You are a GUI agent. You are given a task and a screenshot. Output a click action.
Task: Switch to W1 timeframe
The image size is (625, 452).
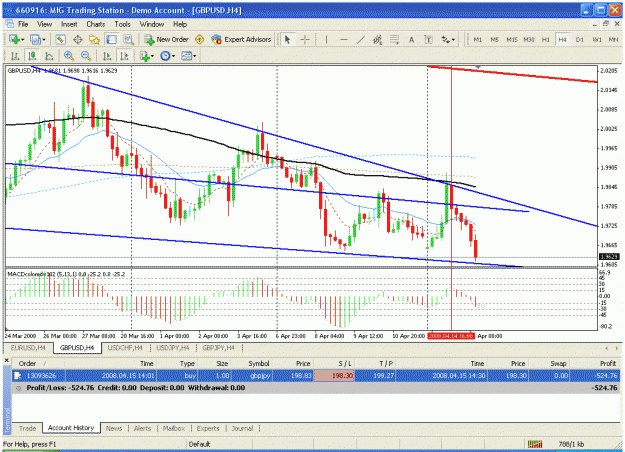point(597,39)
